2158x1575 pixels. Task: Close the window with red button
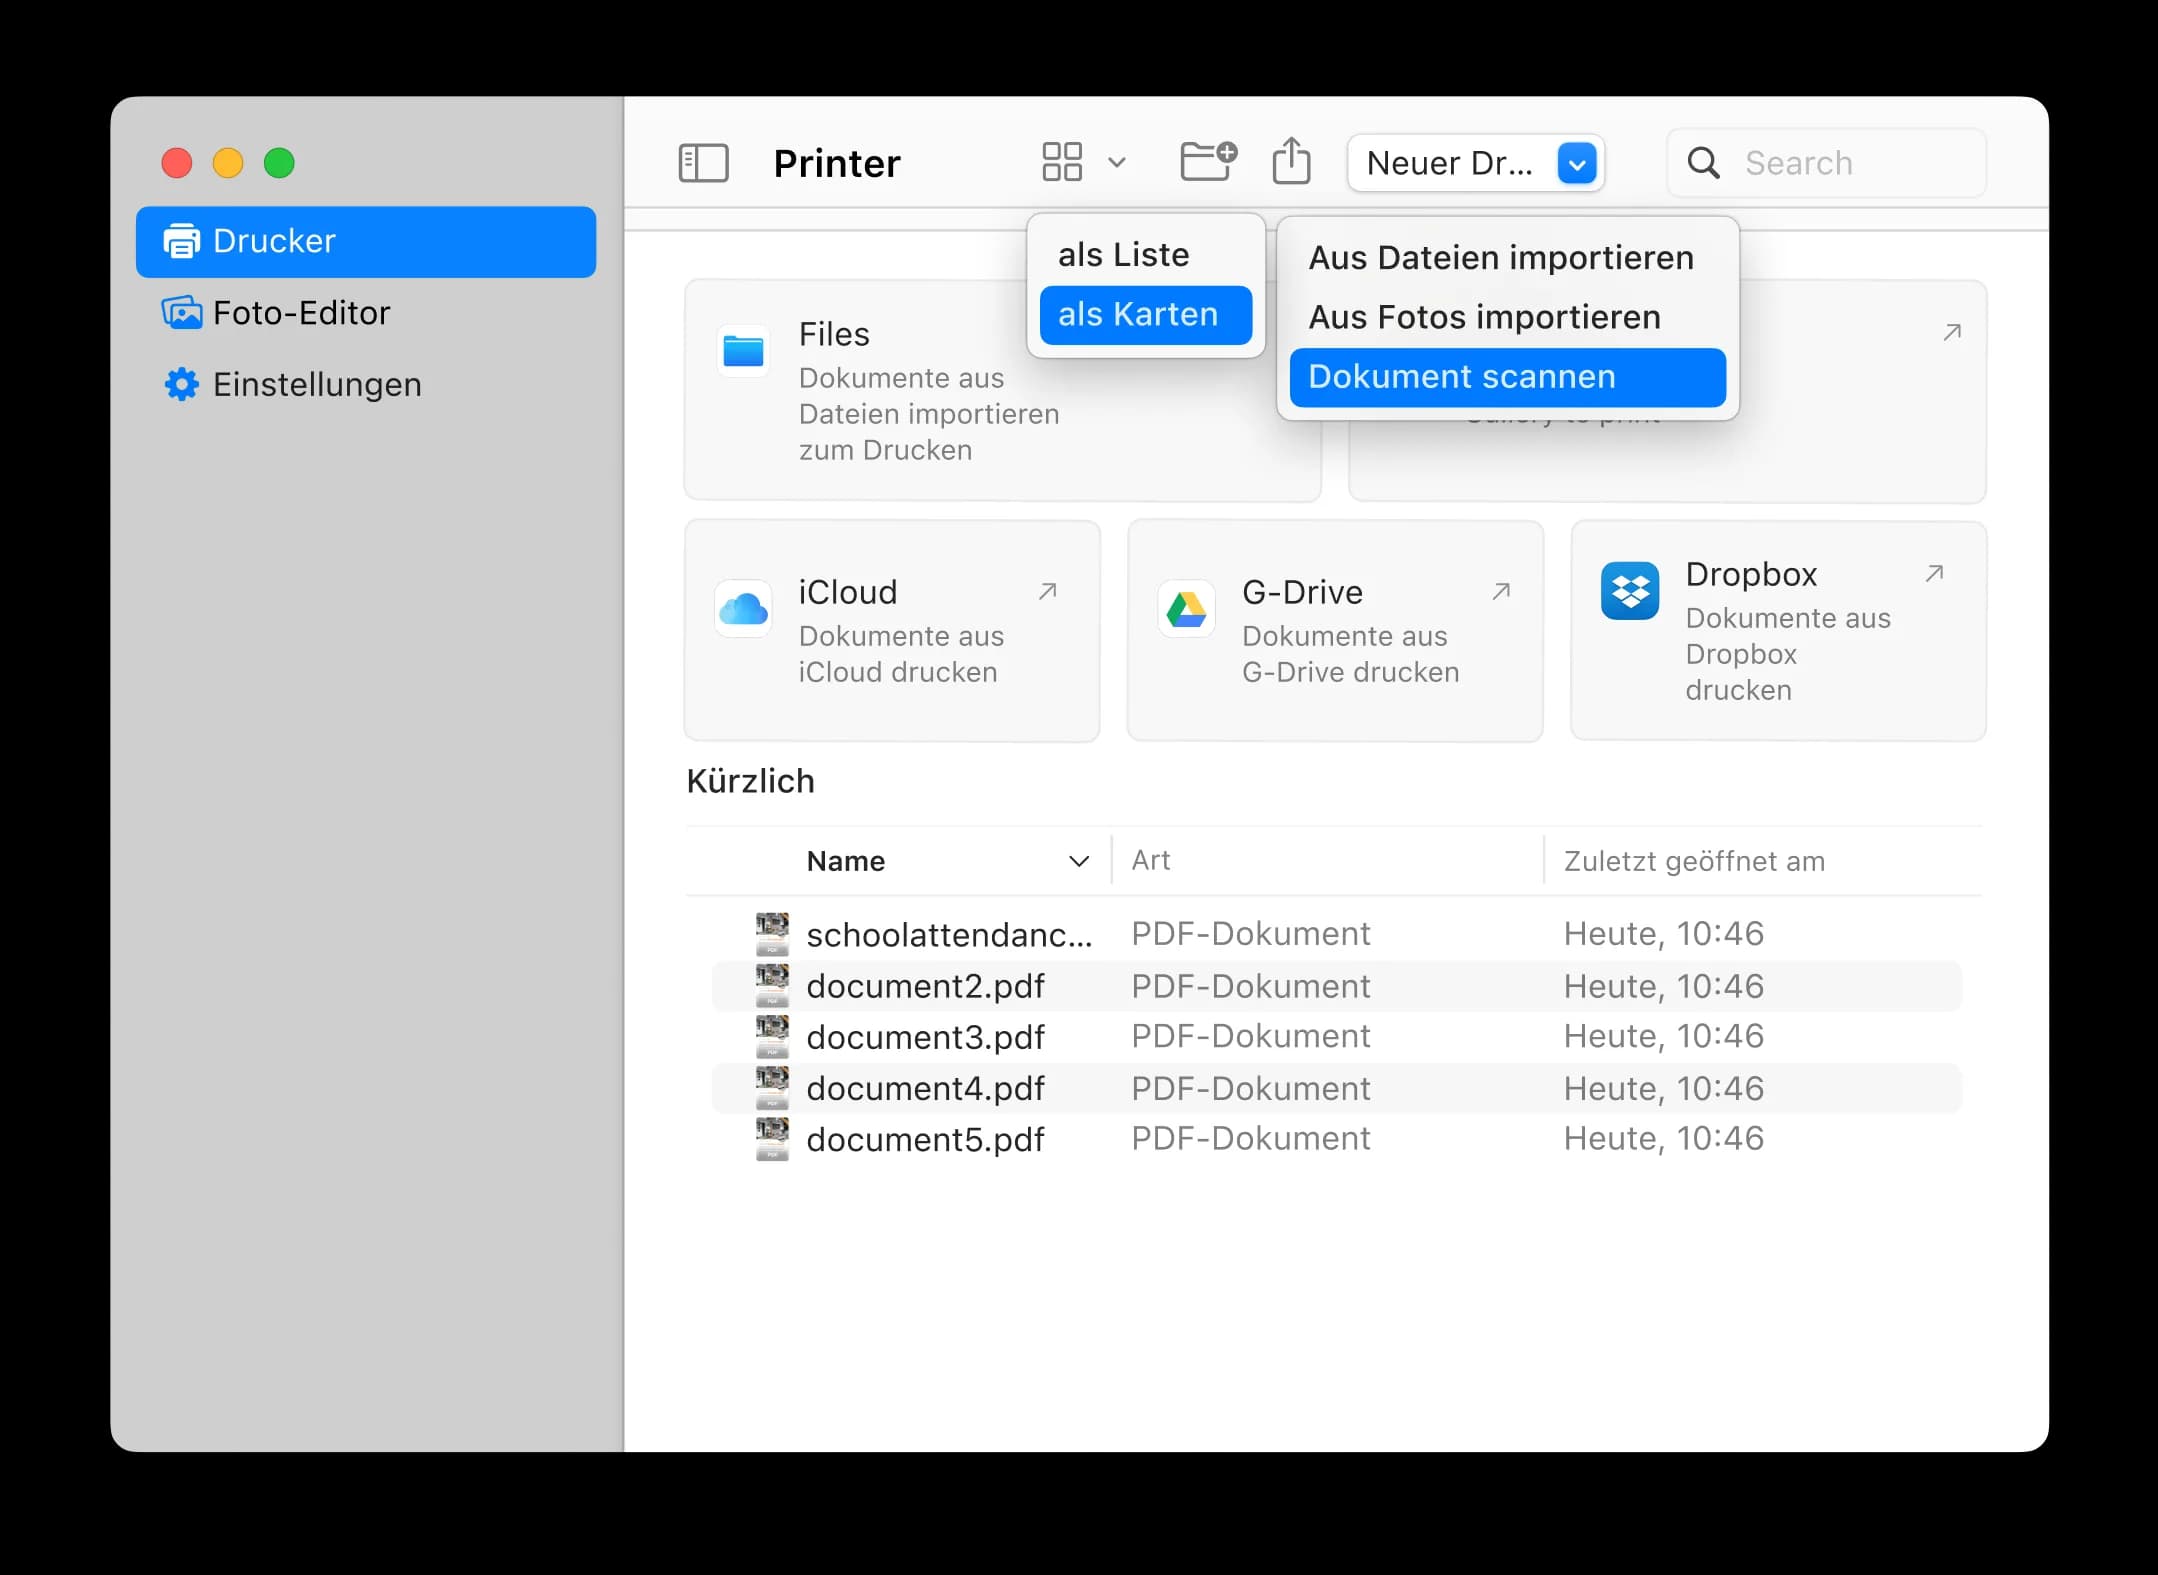click(x=177, y=163)
